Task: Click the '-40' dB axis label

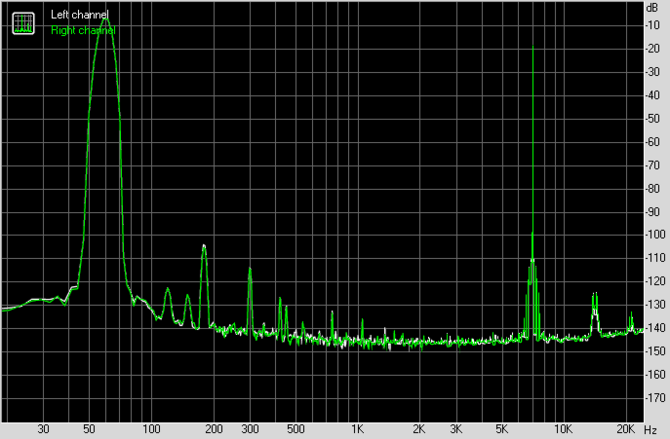Action: [653, 95]
